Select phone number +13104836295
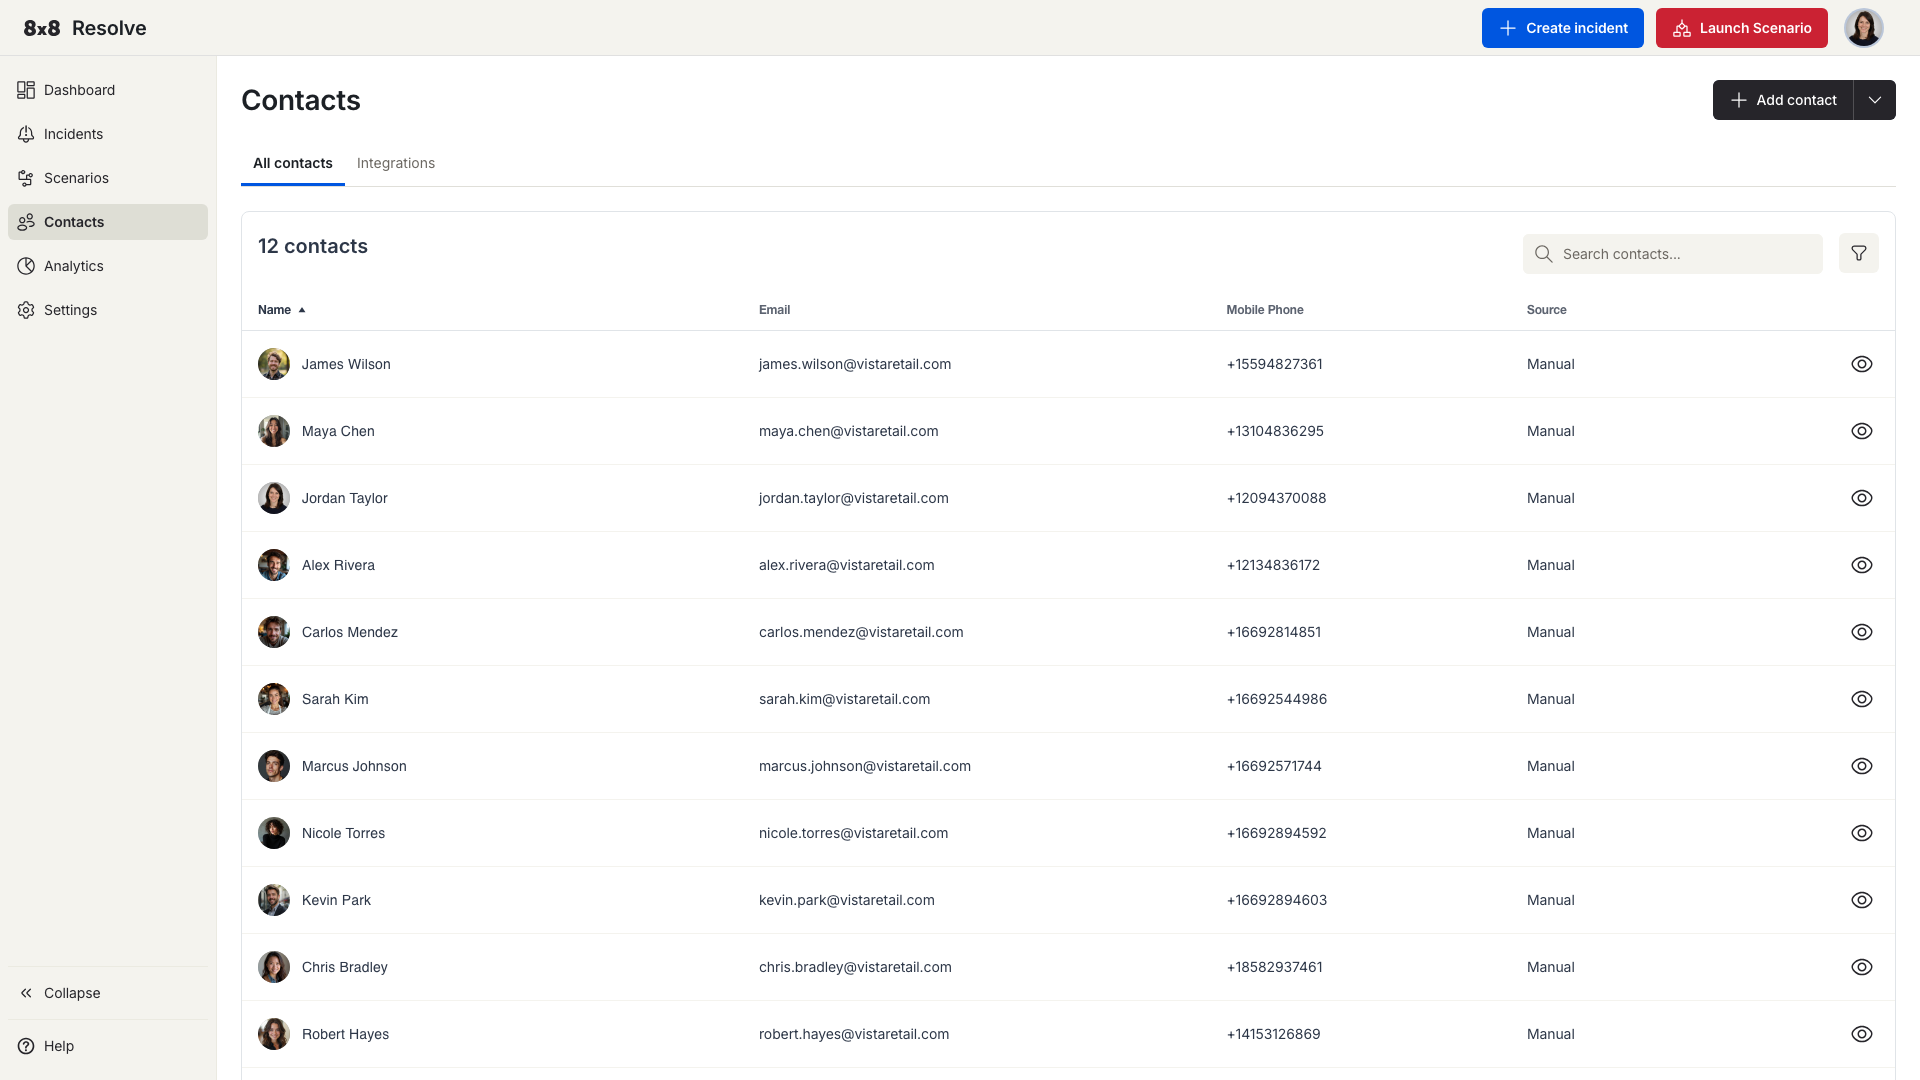Screen dimensions: 1920x1080 pyautogui.click(x=1275, y=431)
